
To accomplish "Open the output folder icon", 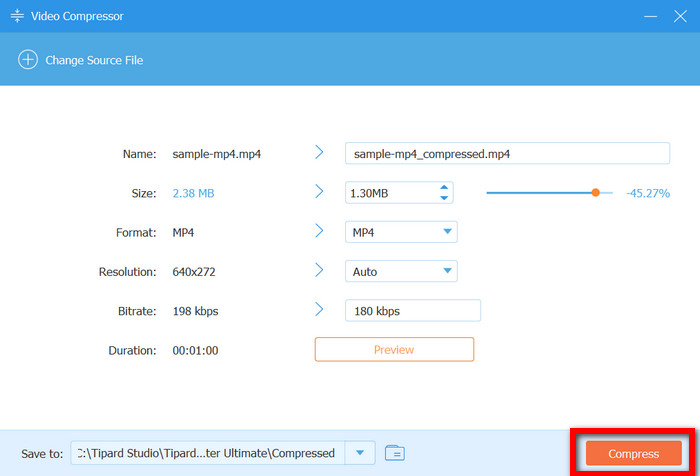I will click(x=394, y=453).
